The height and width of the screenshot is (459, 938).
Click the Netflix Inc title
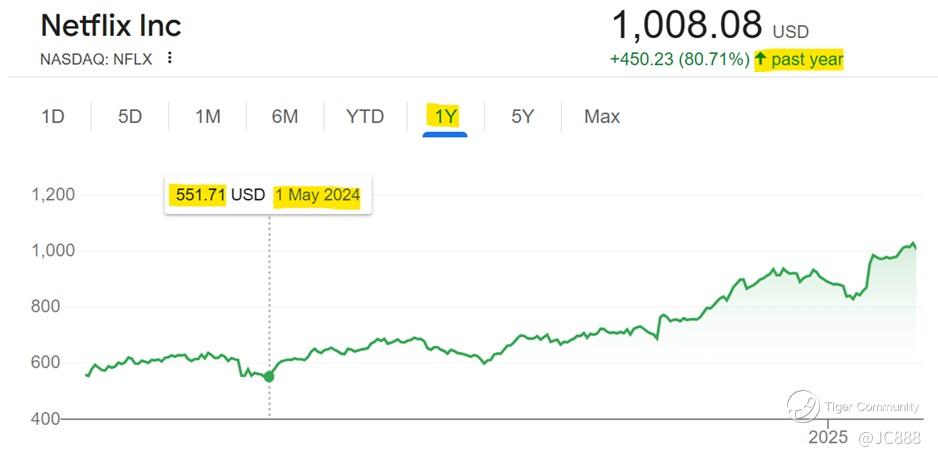111,26
